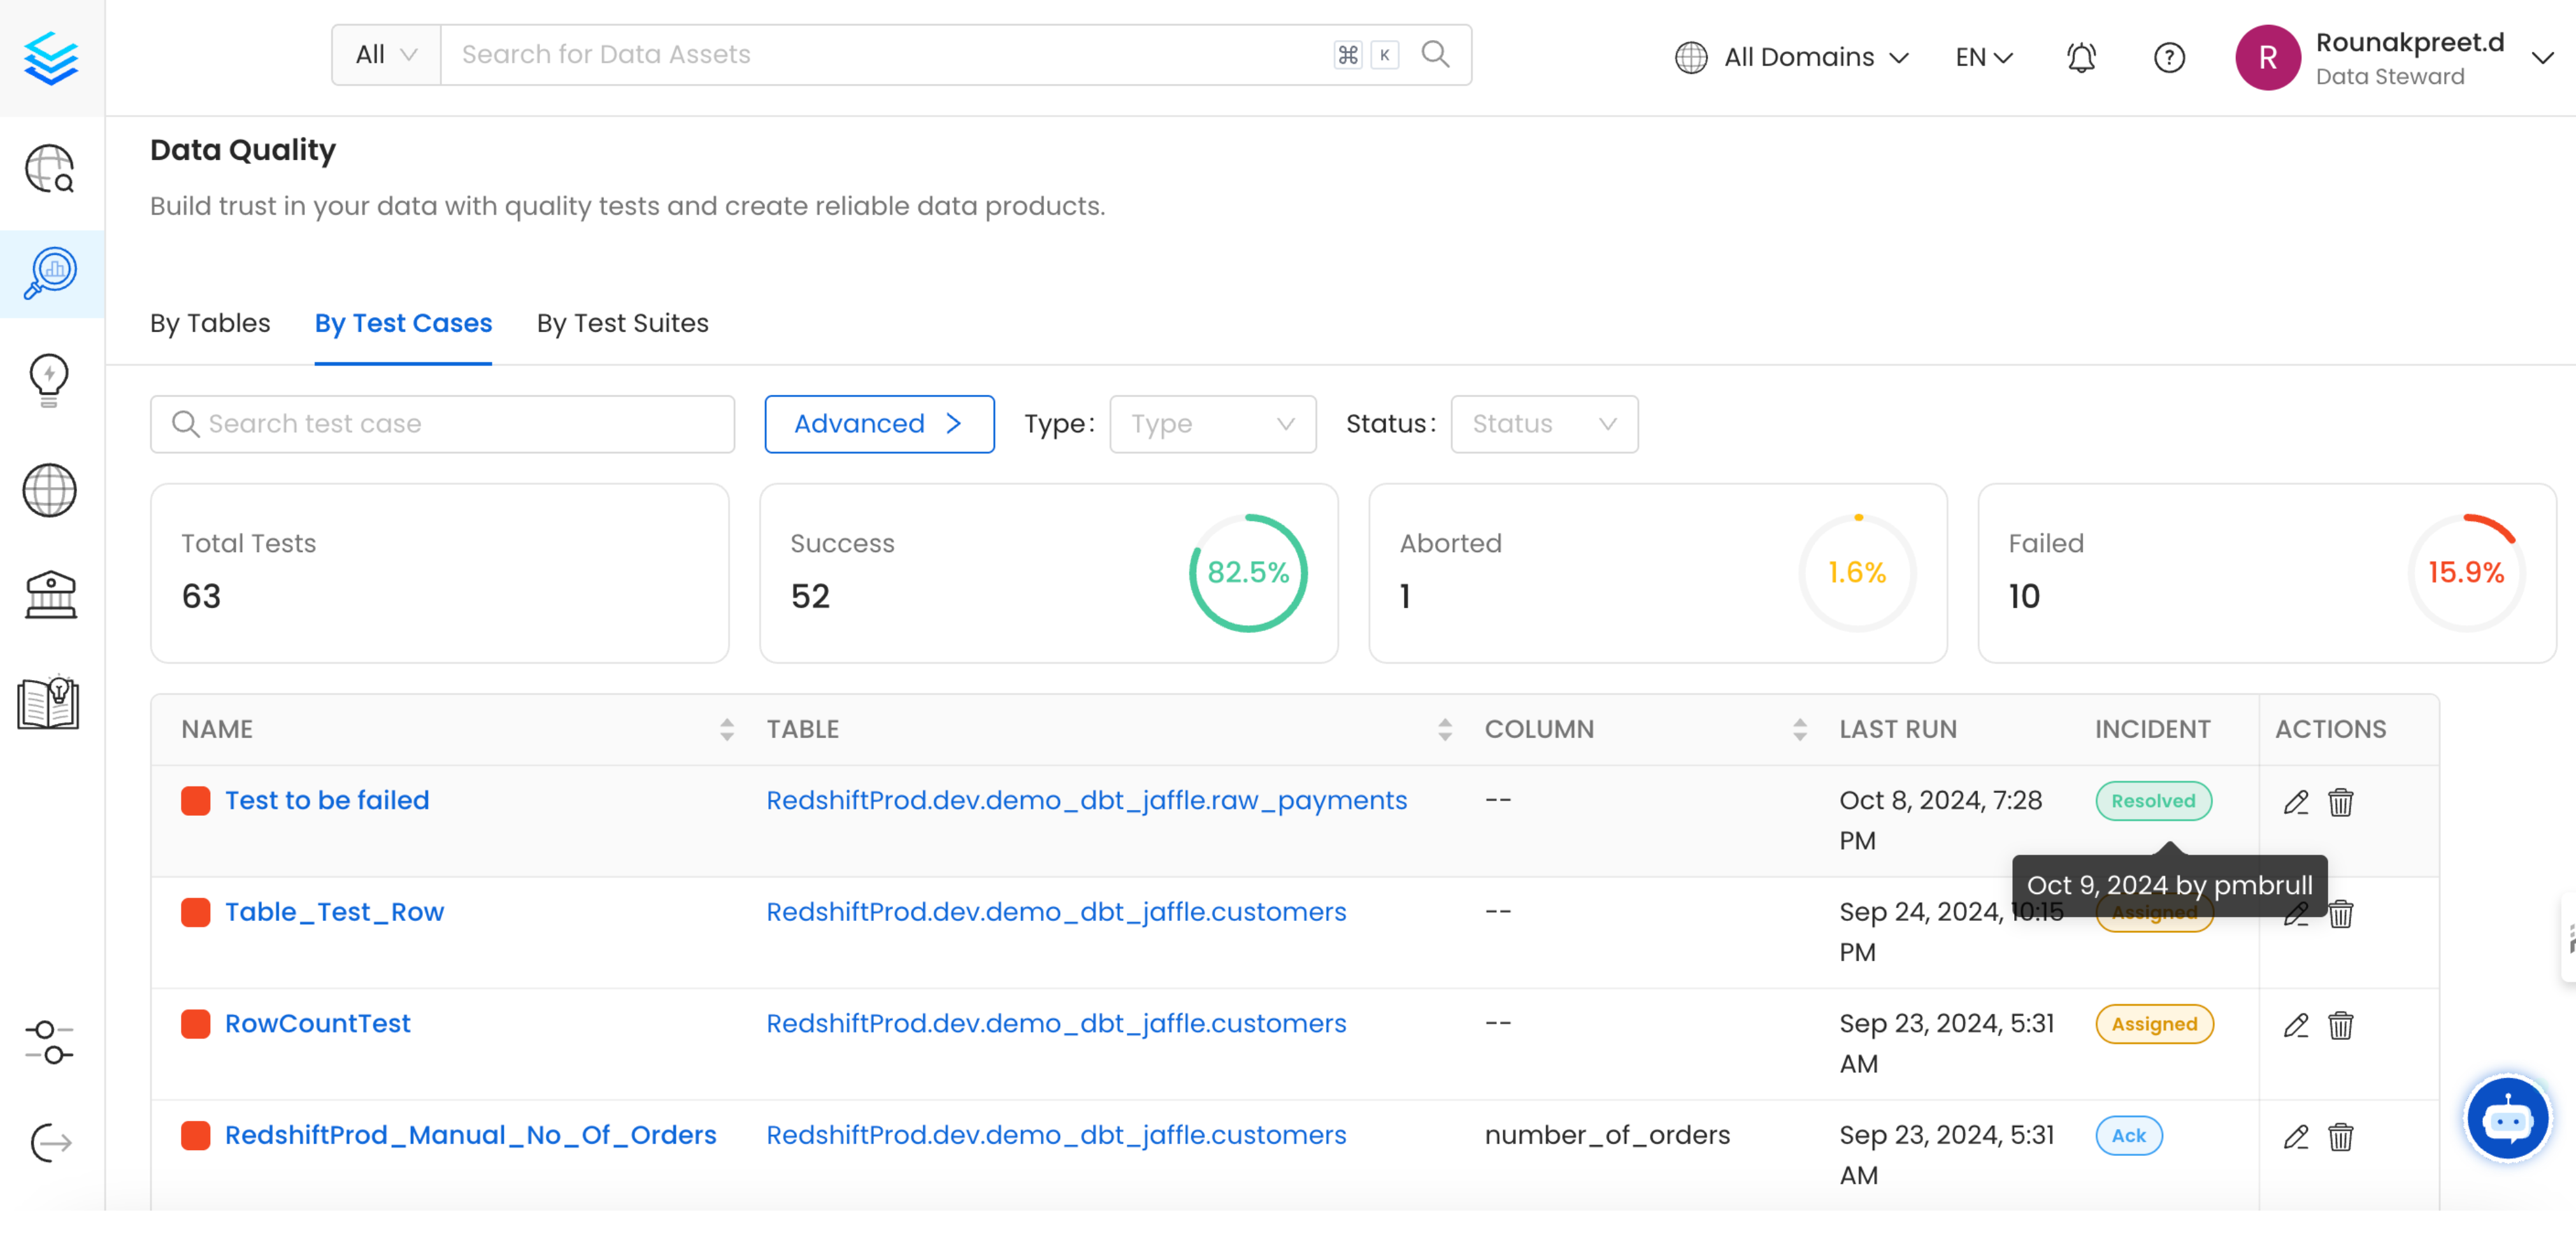Delete the RowCountTest test case

[2341, 1024]
